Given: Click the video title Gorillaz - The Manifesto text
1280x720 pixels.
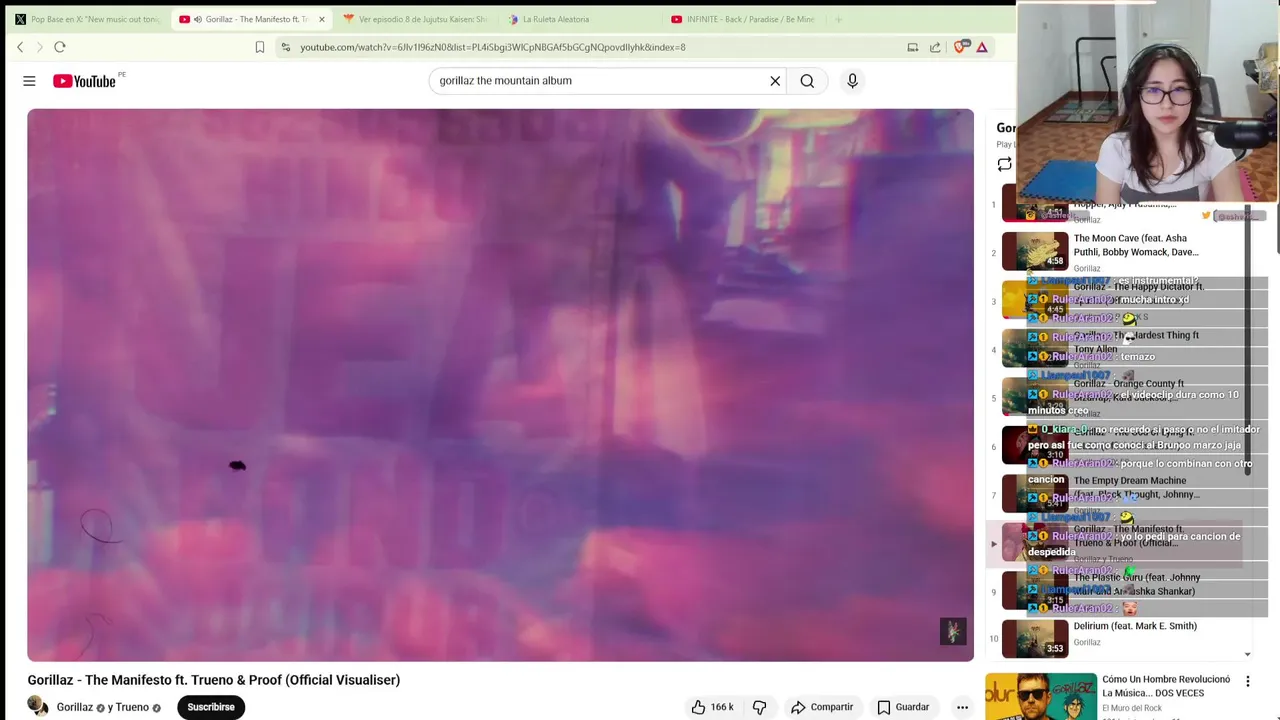Looking at the screenshot, I should pyautogui.click(x=213, y=680).
